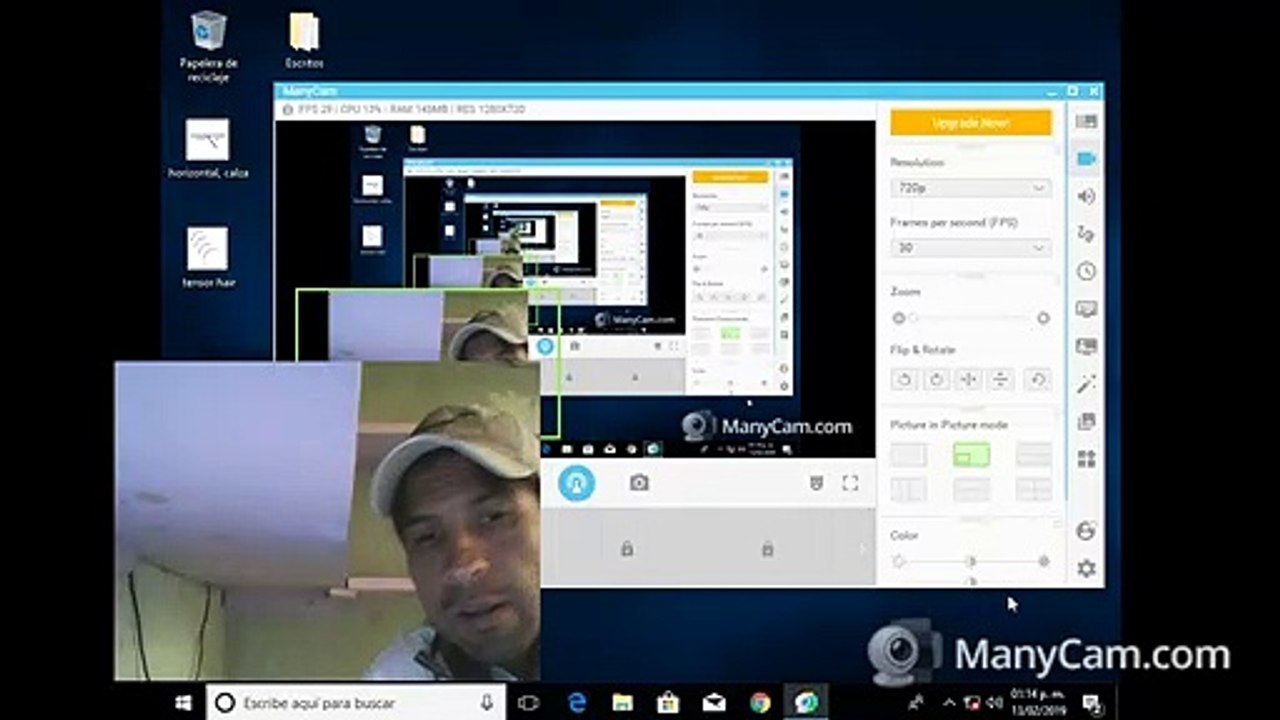This screenshot has height=720, width=1280.
Task: Open the clock icon panel in sidebar
Action: (1086, 271)
